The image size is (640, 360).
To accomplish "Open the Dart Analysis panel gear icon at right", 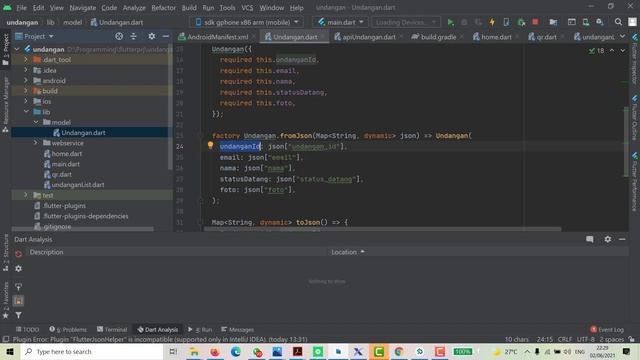I will [x=607, y=239].
